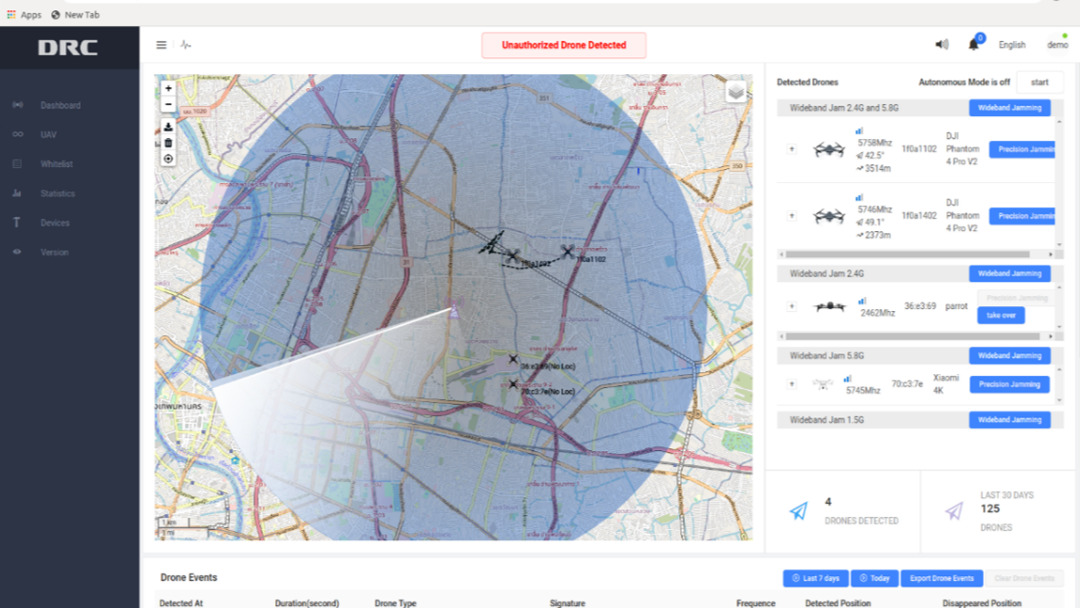Start Autonomous Mode
1081x608 pixels.
click(1040, 82)
